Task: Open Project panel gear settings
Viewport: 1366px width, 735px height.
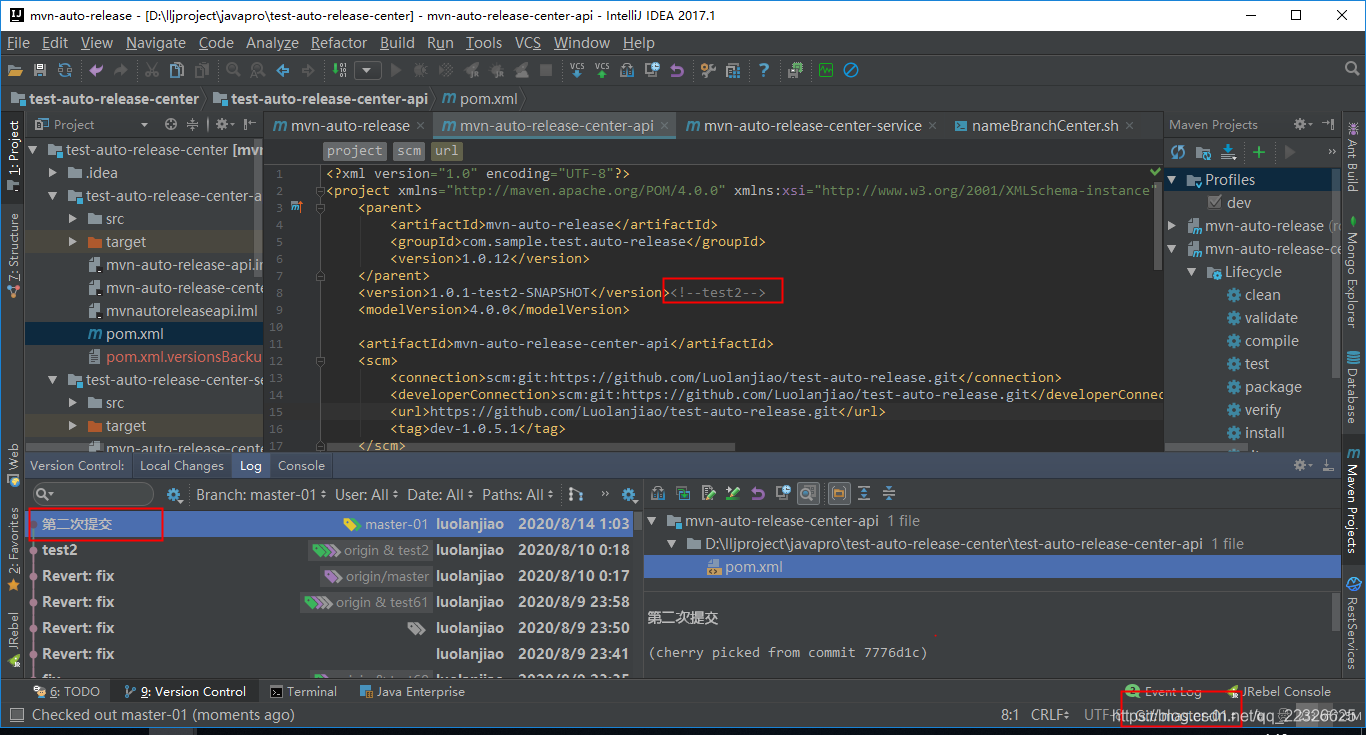Action: coord(223,125)
